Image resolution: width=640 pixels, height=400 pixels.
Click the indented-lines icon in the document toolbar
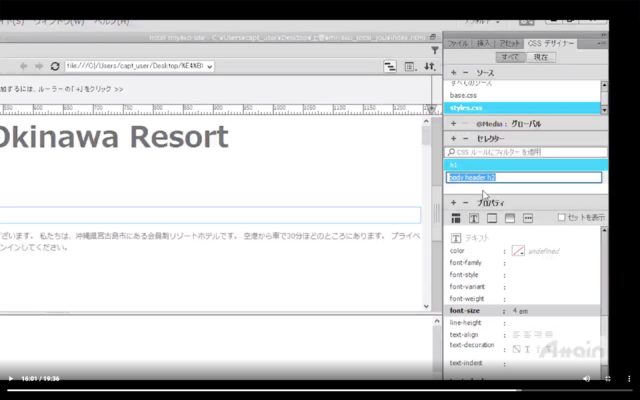pyautogui.click(x=390, y=66)
